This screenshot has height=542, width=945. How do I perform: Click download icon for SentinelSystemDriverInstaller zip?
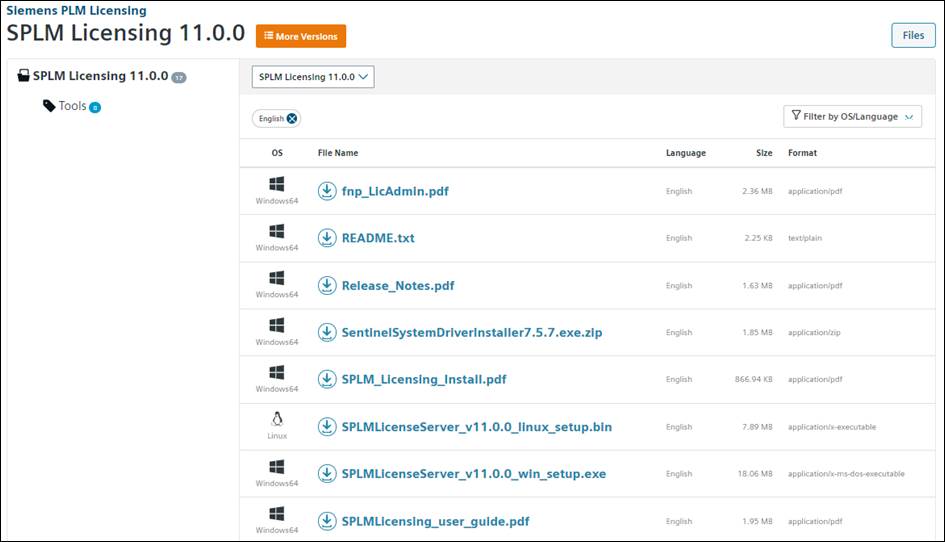tap(327, 332)
